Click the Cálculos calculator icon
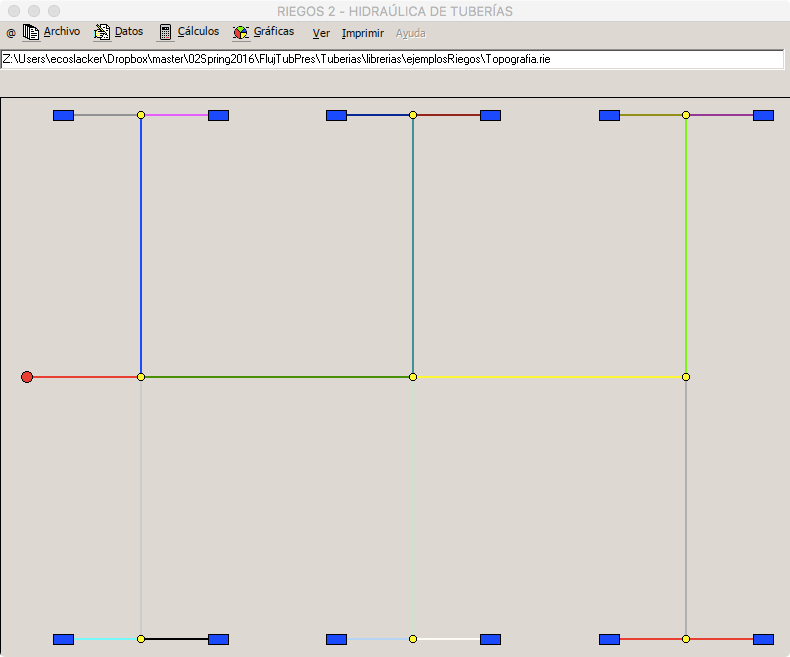 tap(166, 32)
